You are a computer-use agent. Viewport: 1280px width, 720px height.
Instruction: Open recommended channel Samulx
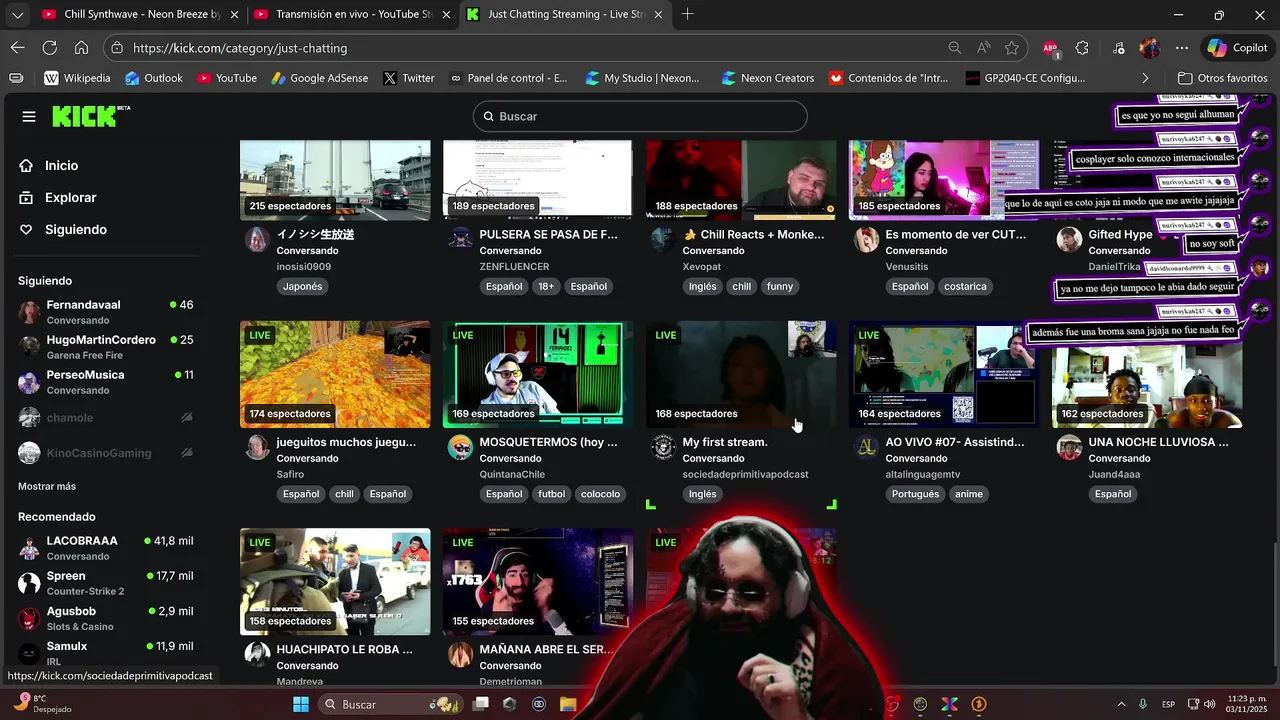click(x=106, y=653)
